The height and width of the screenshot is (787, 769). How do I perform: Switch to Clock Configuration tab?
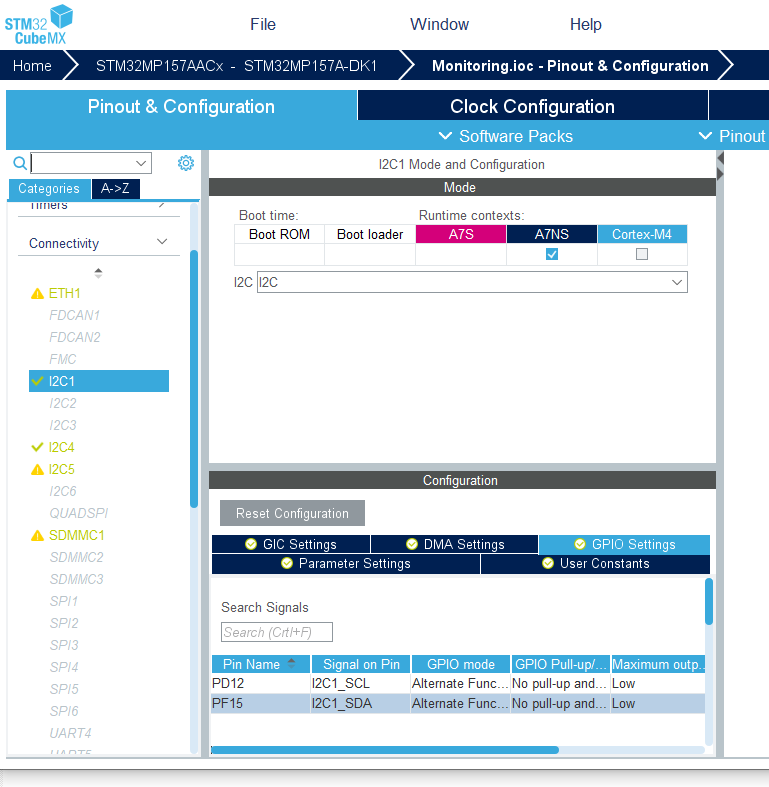pyautogui.click(x=532, y=106)
